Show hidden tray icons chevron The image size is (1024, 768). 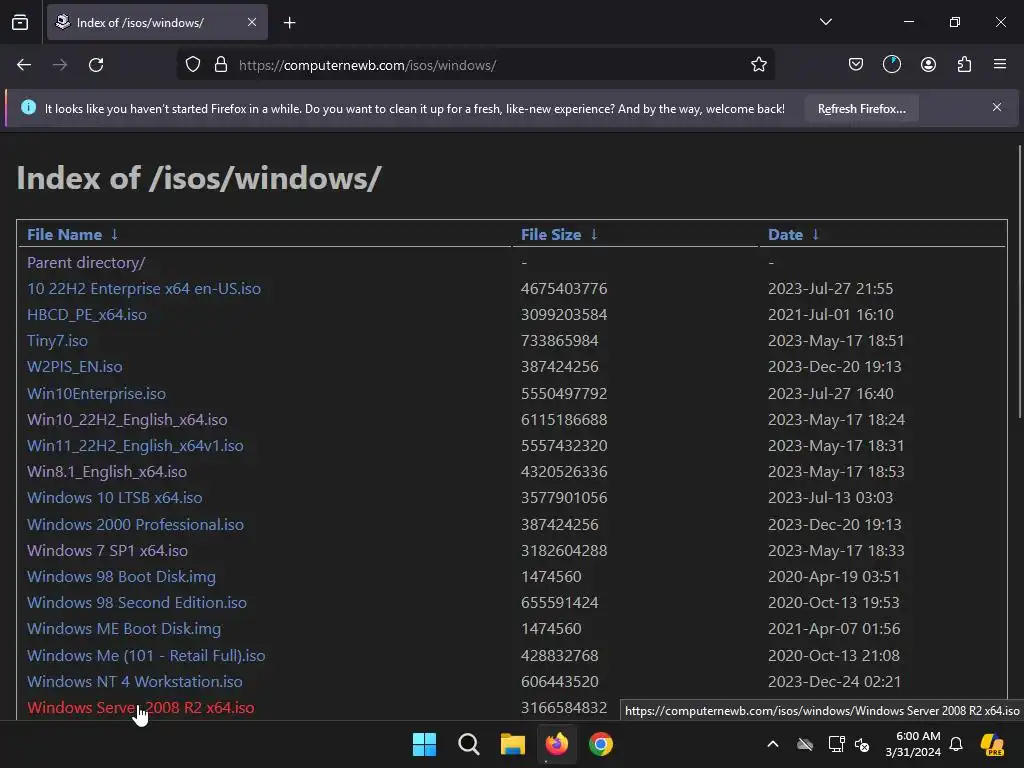773,744
